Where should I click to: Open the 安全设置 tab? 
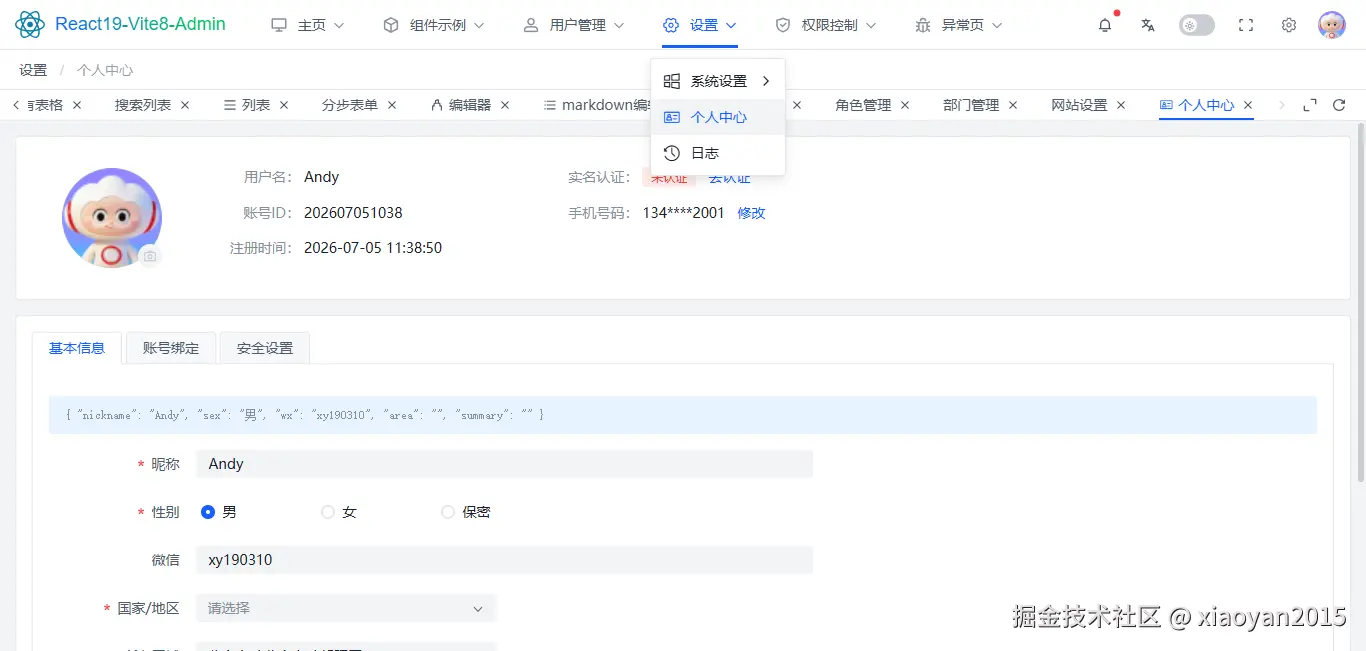tap(265, 348)
